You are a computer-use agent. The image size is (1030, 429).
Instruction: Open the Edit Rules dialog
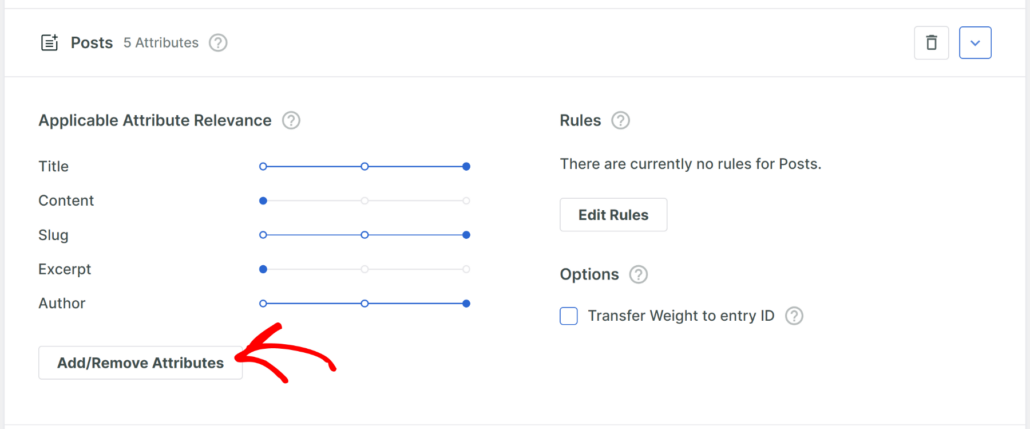[613, 215]
